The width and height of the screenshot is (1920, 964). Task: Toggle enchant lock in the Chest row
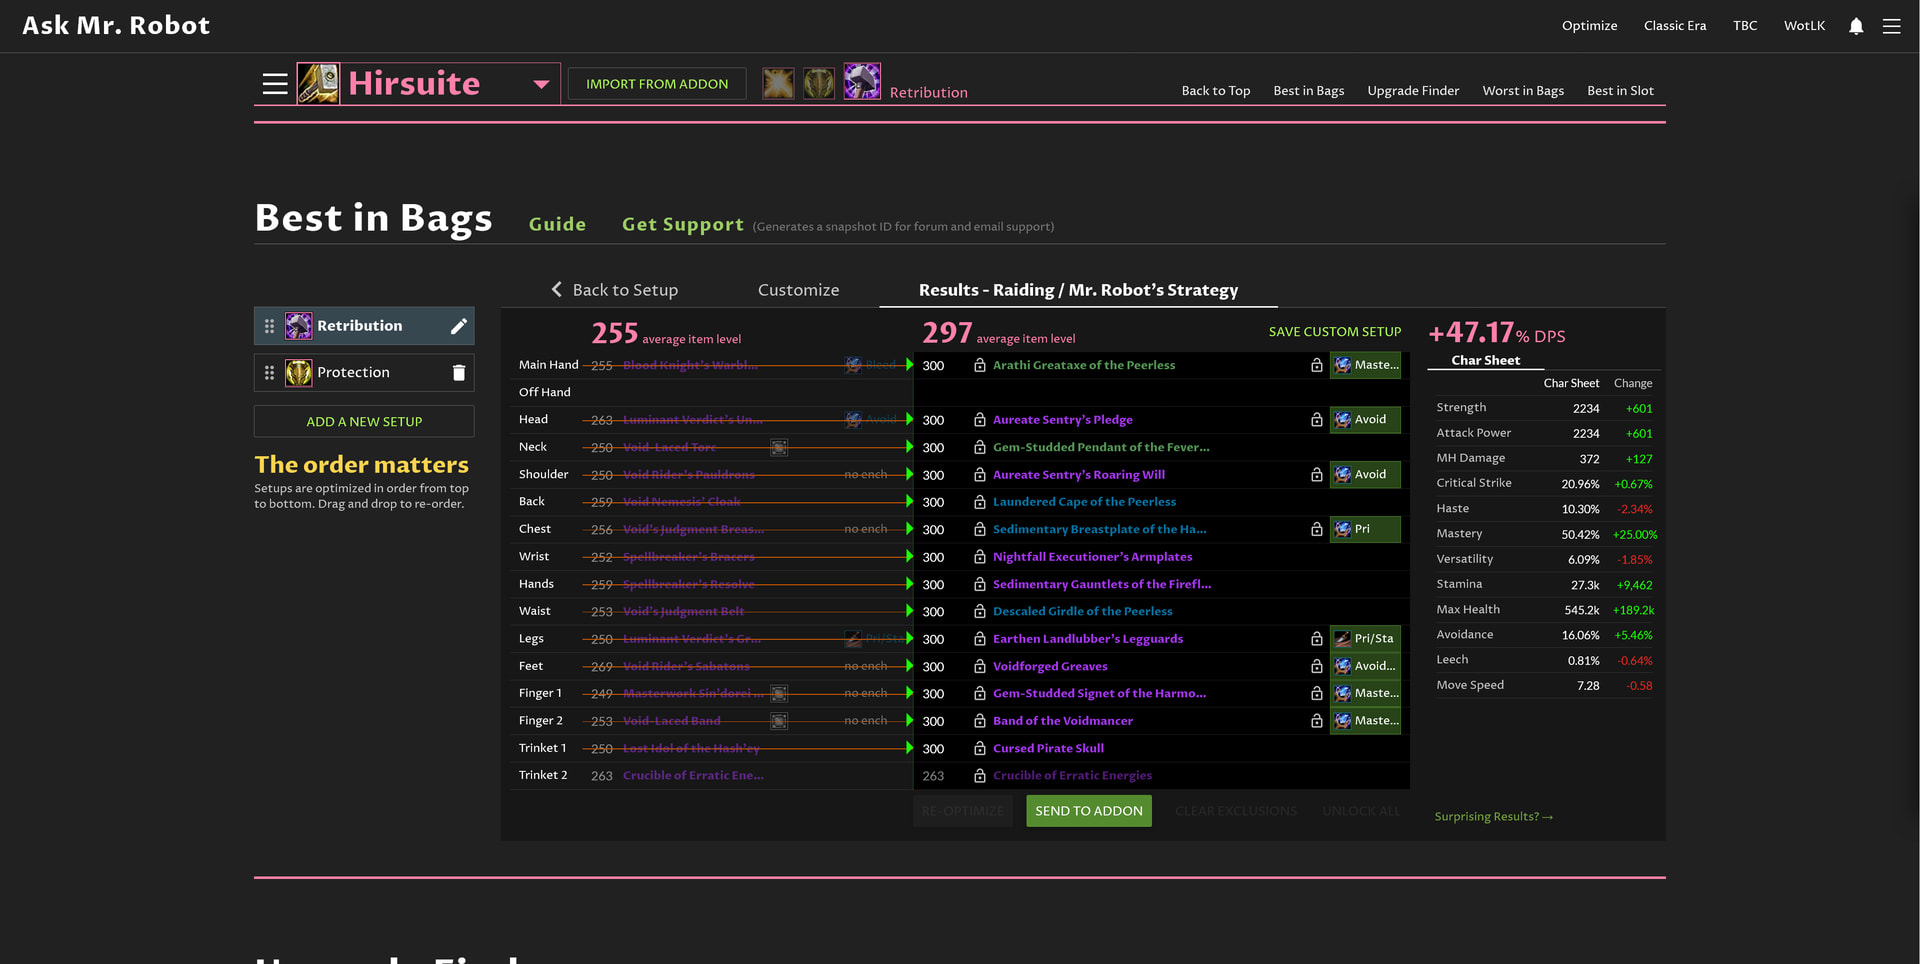click(1317, 530)
